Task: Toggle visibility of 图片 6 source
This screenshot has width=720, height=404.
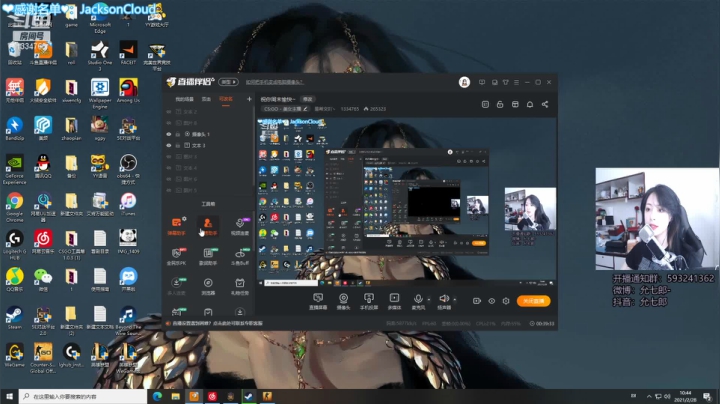Action: click(x=169, y=179)
